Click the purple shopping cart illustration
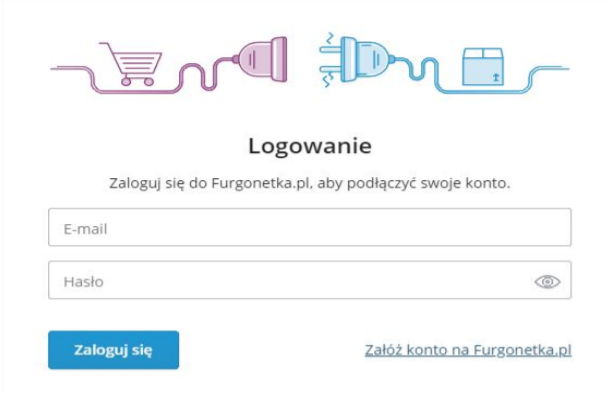This screenshot has width=614, height=397. point(130,64)
